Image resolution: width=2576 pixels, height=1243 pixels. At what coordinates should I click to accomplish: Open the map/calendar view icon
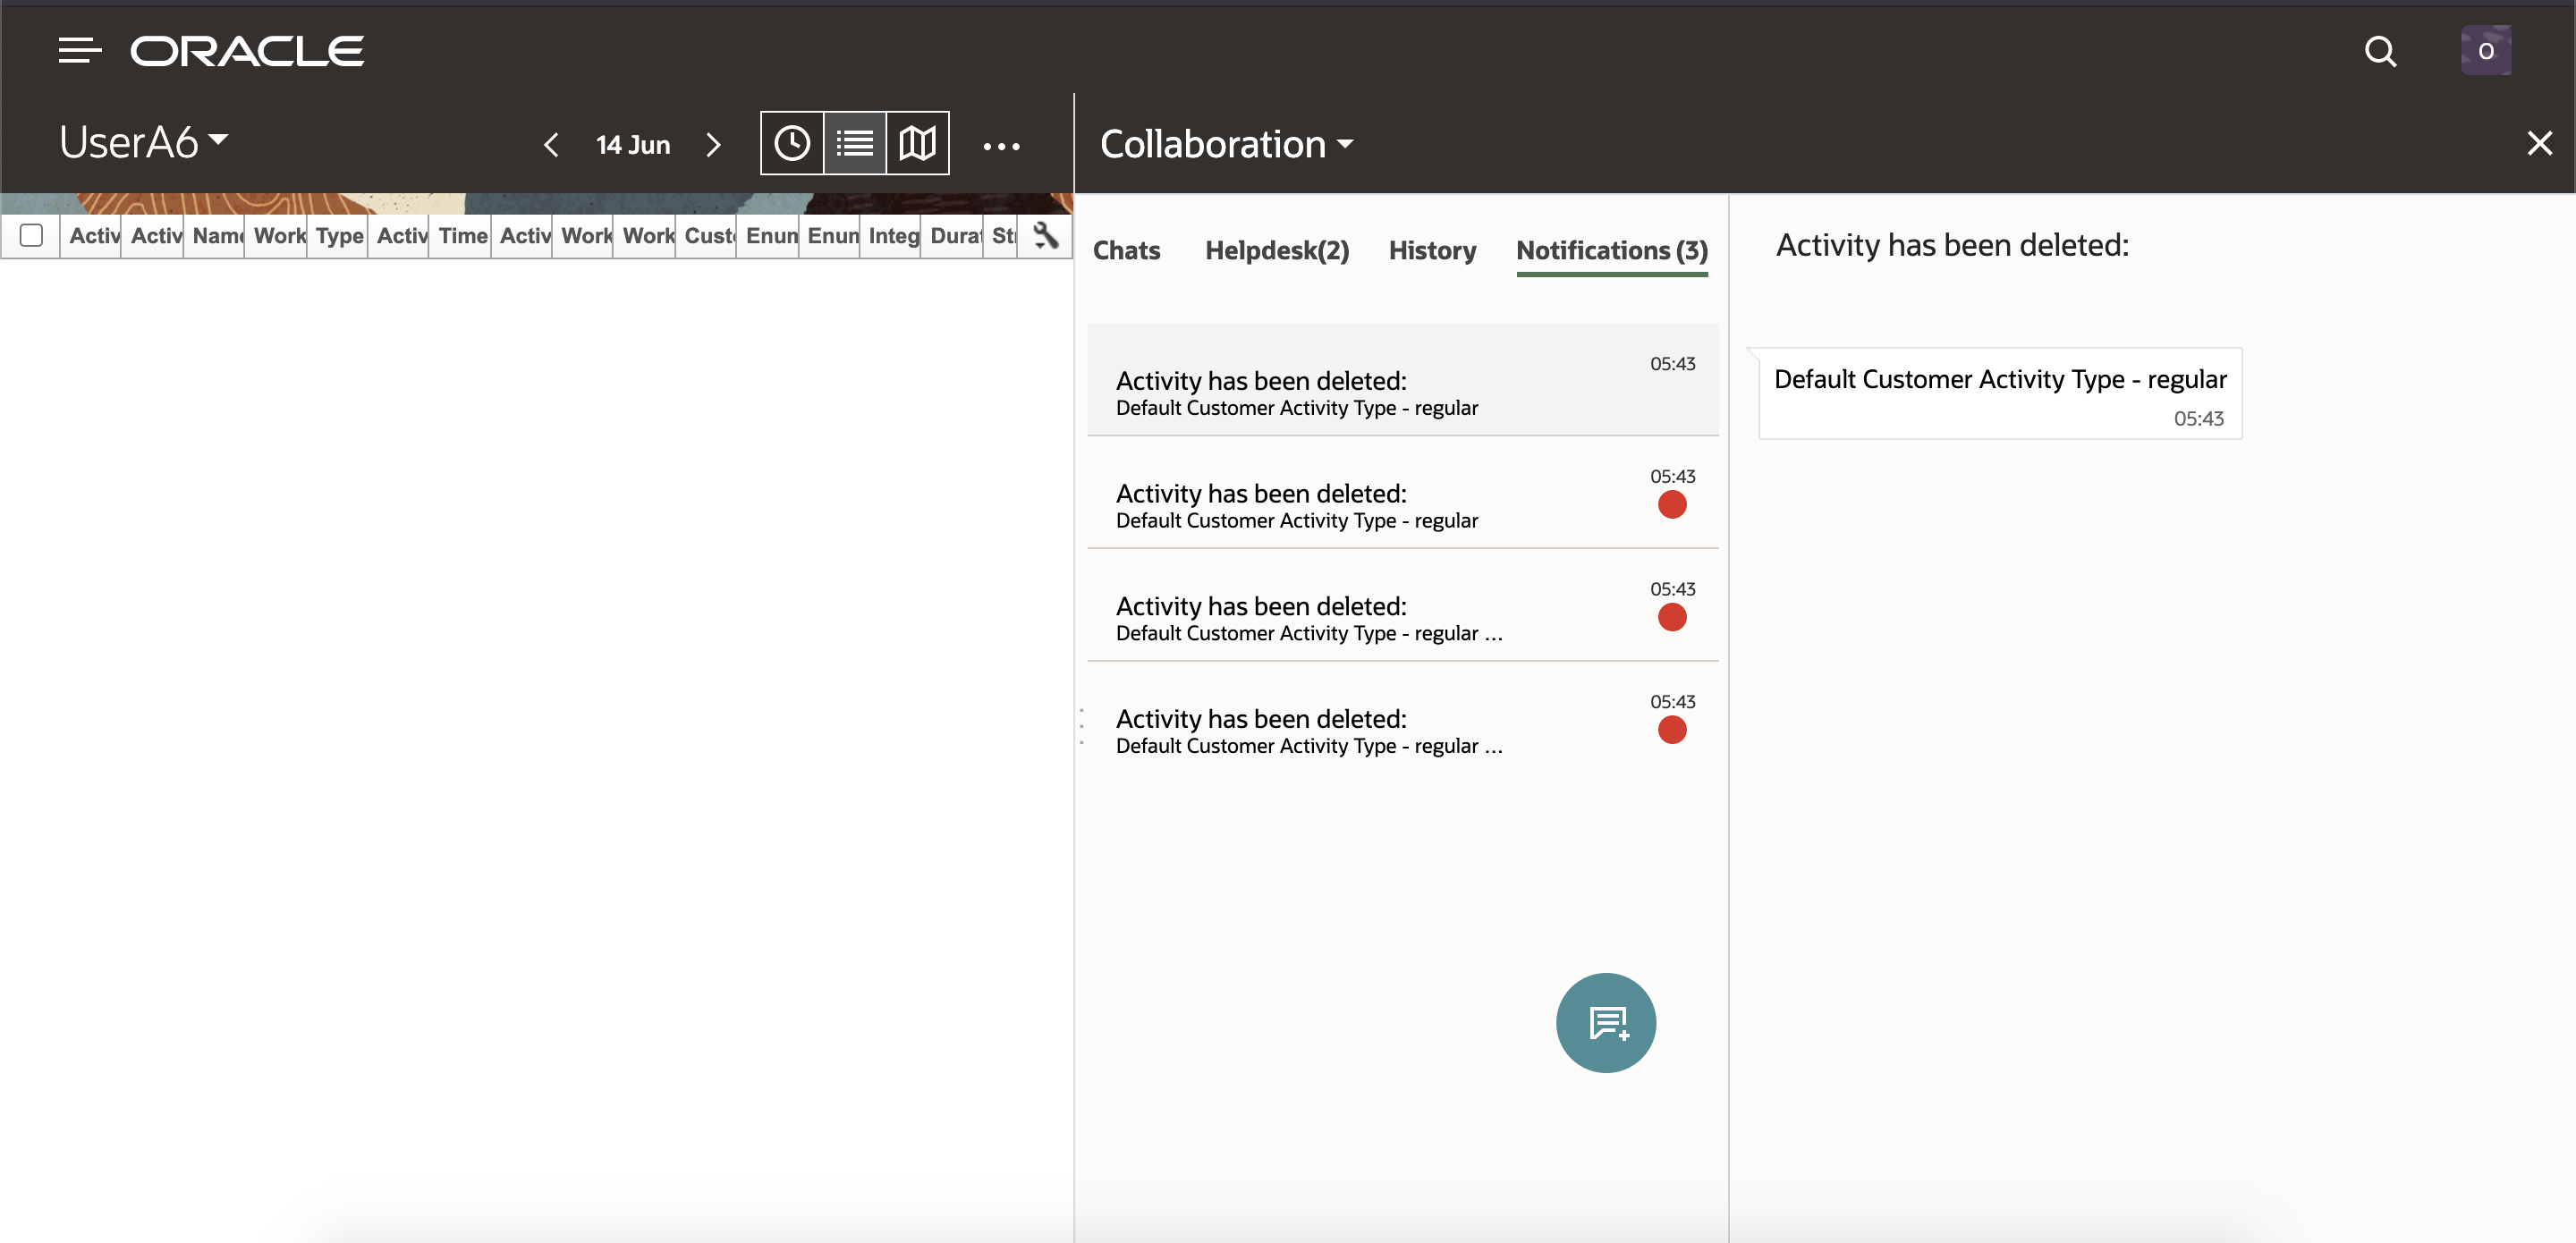(x=915, y=143)
